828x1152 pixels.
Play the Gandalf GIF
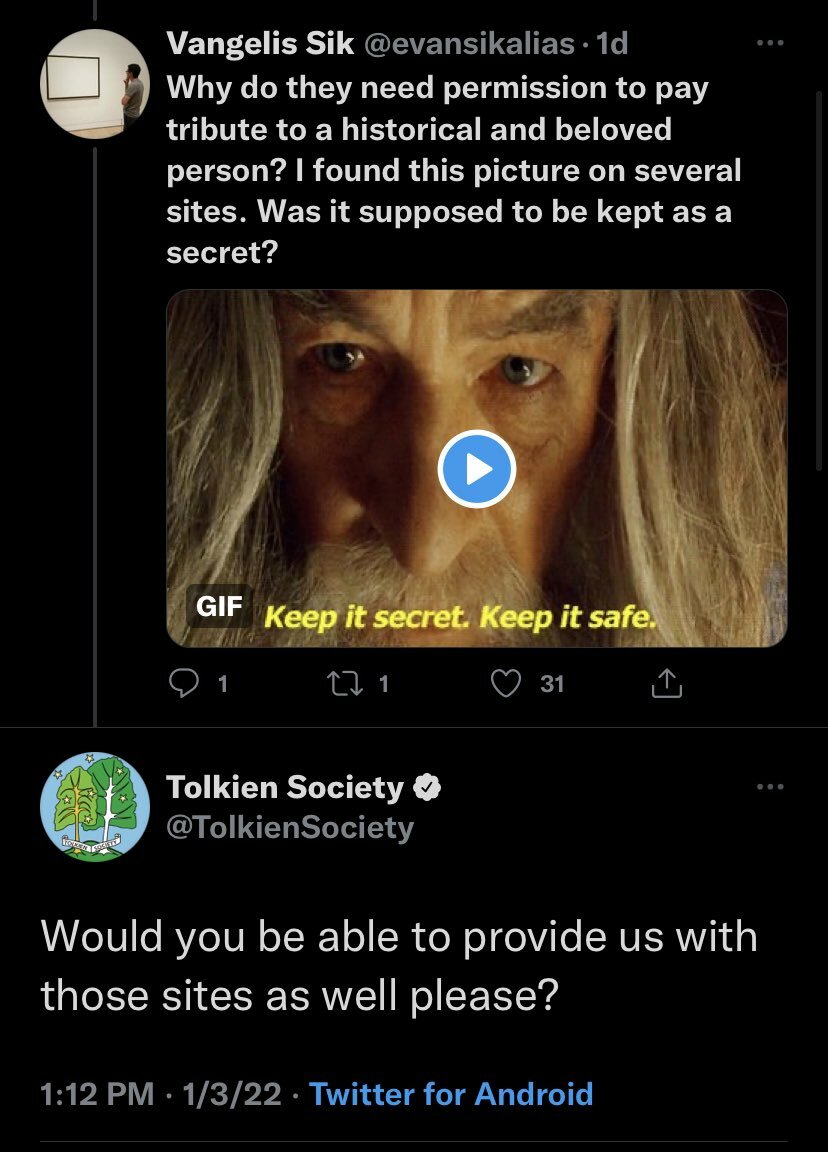point(477,468)
